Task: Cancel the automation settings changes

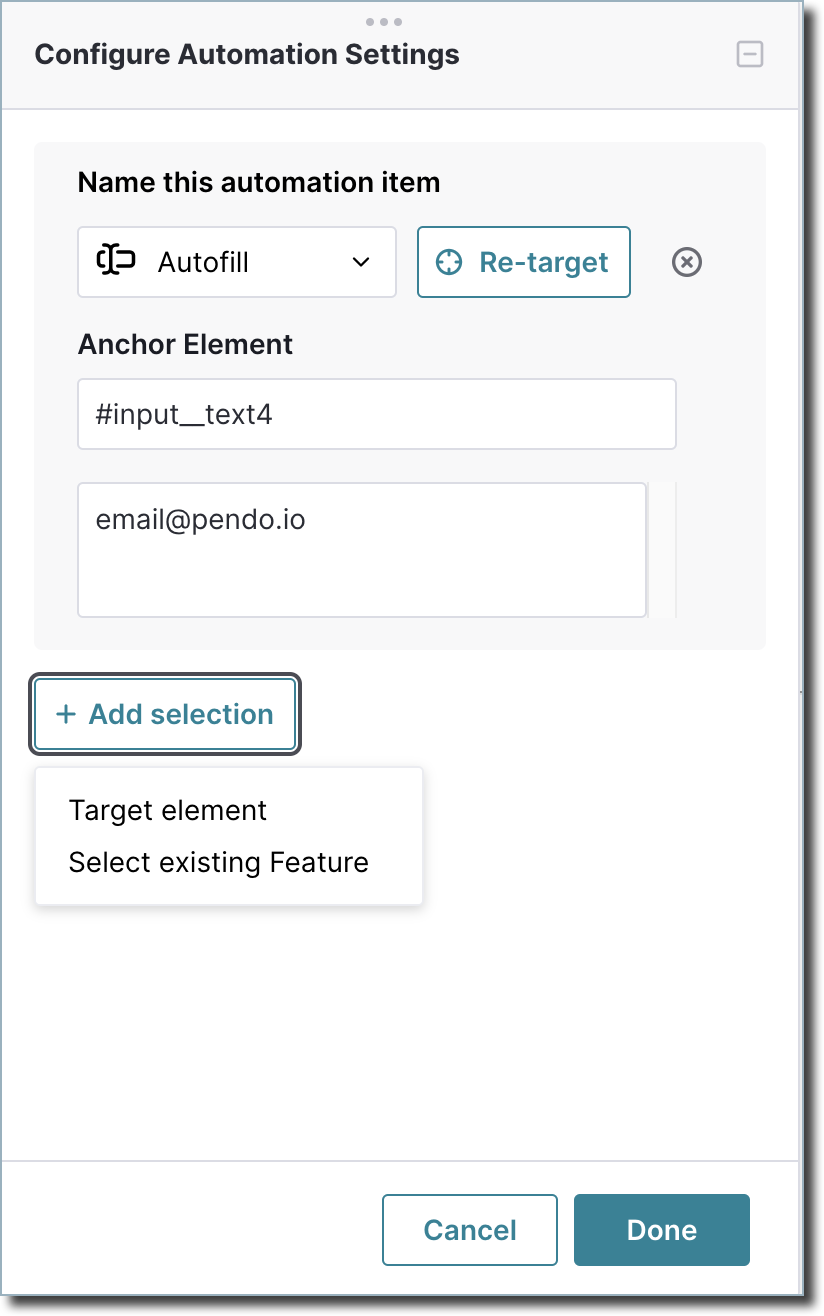Action: (470, 1230)
